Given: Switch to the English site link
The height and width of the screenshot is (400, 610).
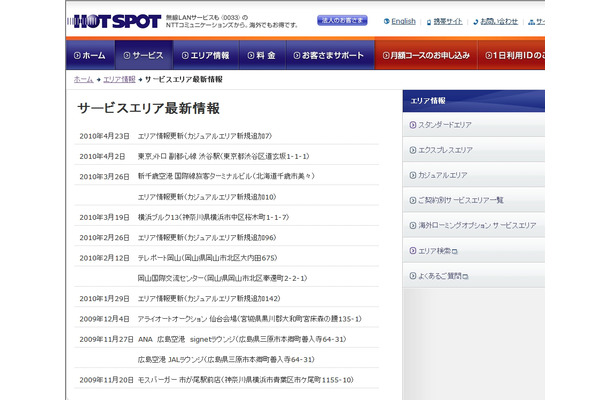Looking at the screenshot, I should 403,21.
